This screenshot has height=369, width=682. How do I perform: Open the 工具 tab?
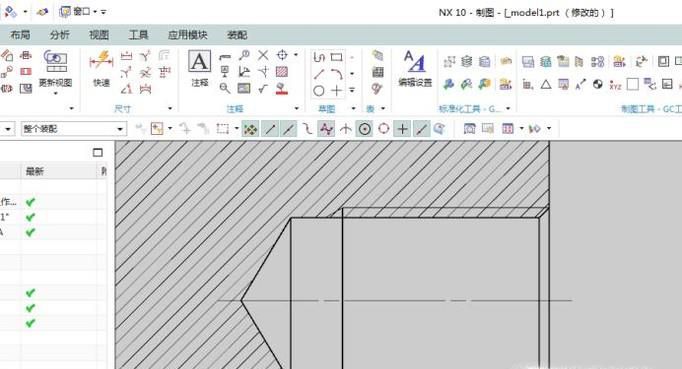pos(138,35)
